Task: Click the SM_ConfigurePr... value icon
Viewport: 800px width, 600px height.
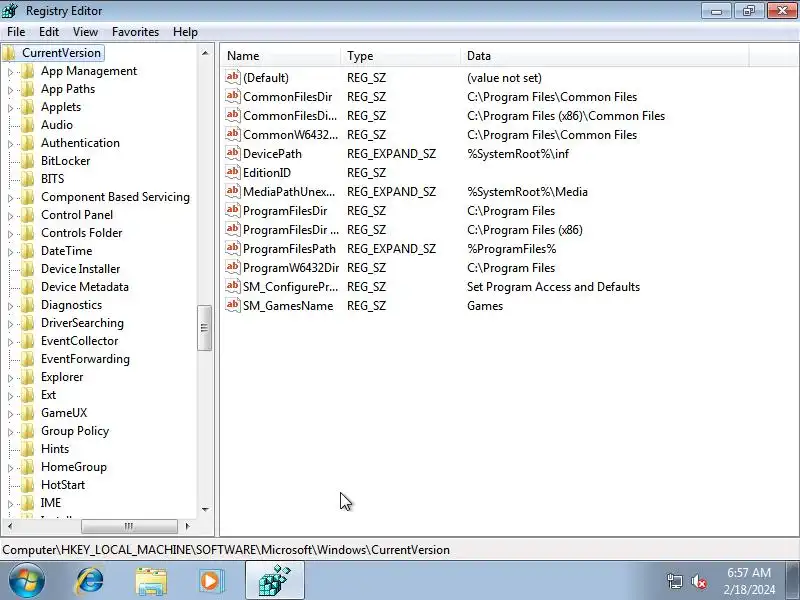Action: click(233, 287)
